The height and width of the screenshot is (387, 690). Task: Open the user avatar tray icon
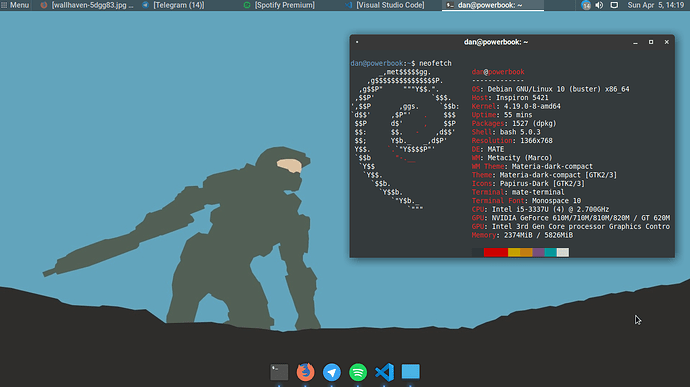coord(586,5)
